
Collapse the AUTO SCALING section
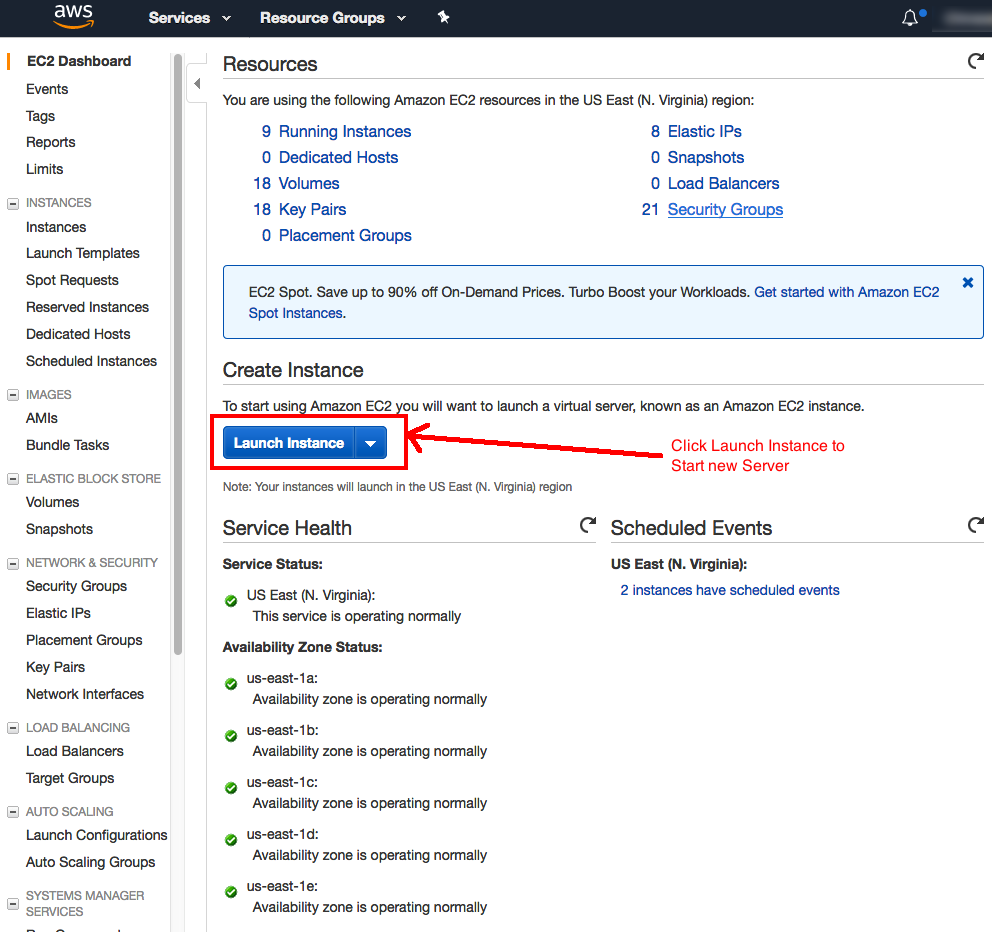[x=13, y=812]
